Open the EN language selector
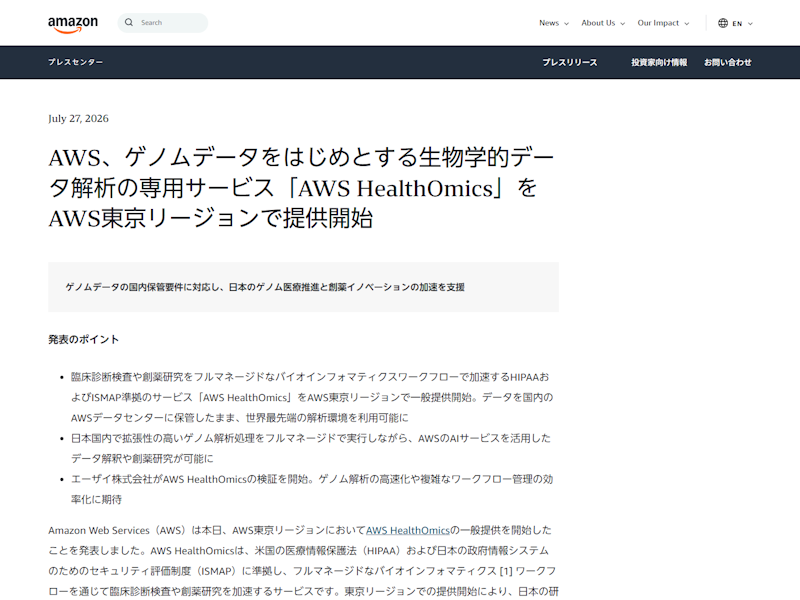This screenshot has width=800, height=600. point(735,23)
